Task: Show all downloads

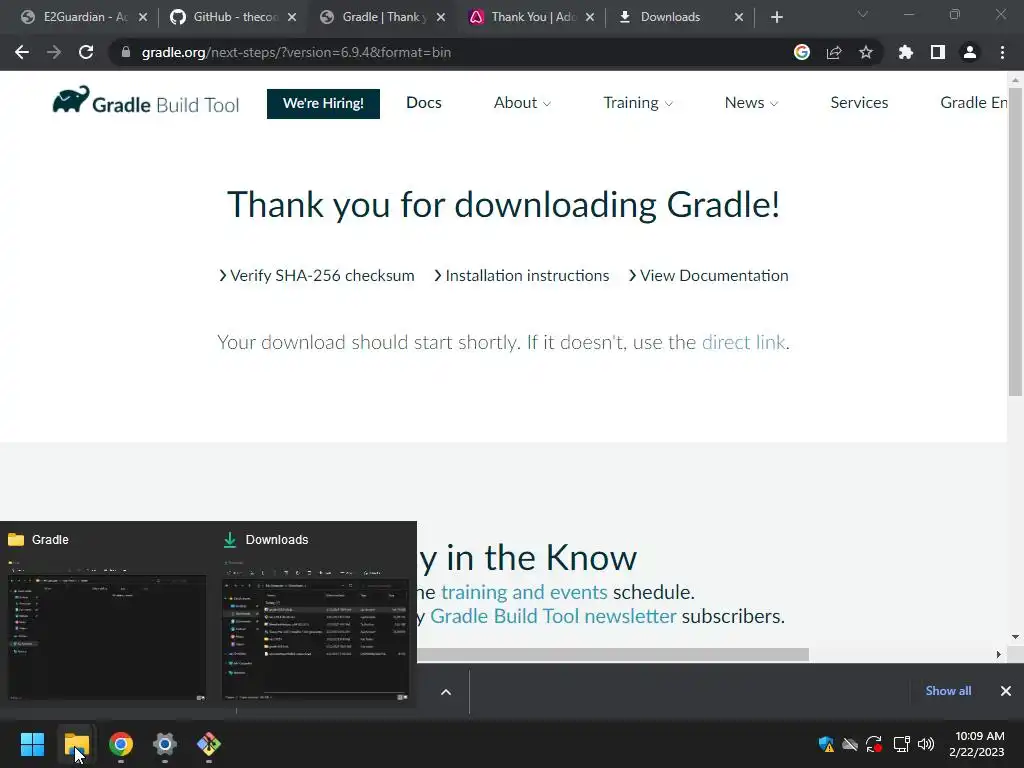Action: click(x=948, y=691)
